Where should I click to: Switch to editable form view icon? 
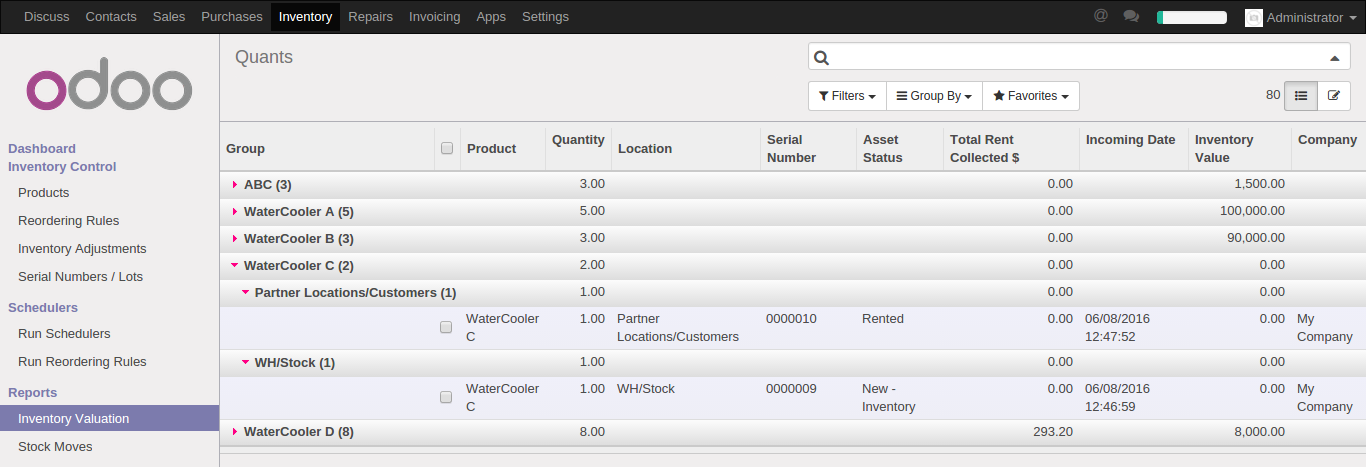click(1333, 96)
